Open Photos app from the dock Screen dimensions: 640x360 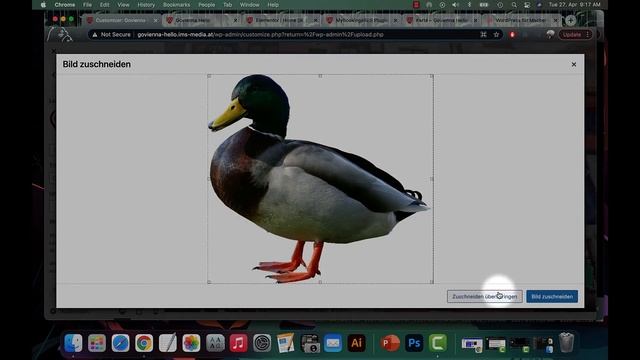191,343
